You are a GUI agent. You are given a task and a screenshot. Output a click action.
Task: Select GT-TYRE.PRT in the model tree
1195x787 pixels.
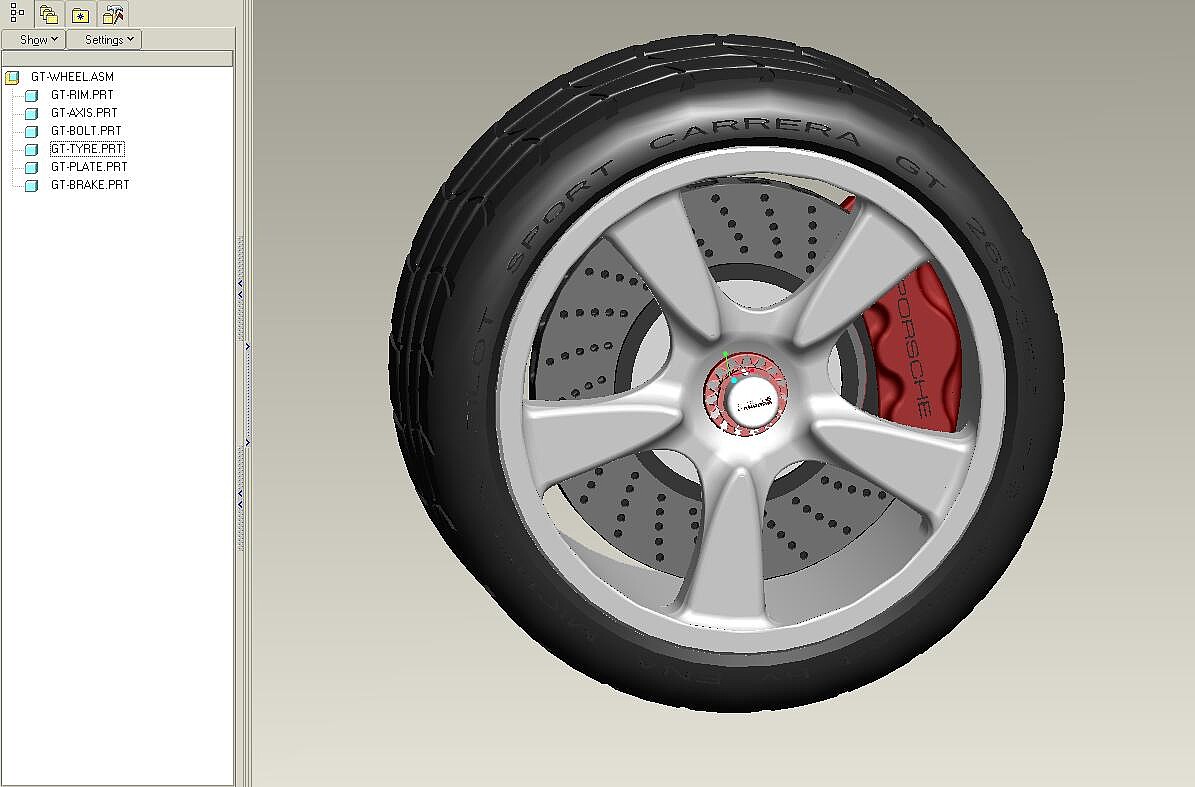[88, 149]
